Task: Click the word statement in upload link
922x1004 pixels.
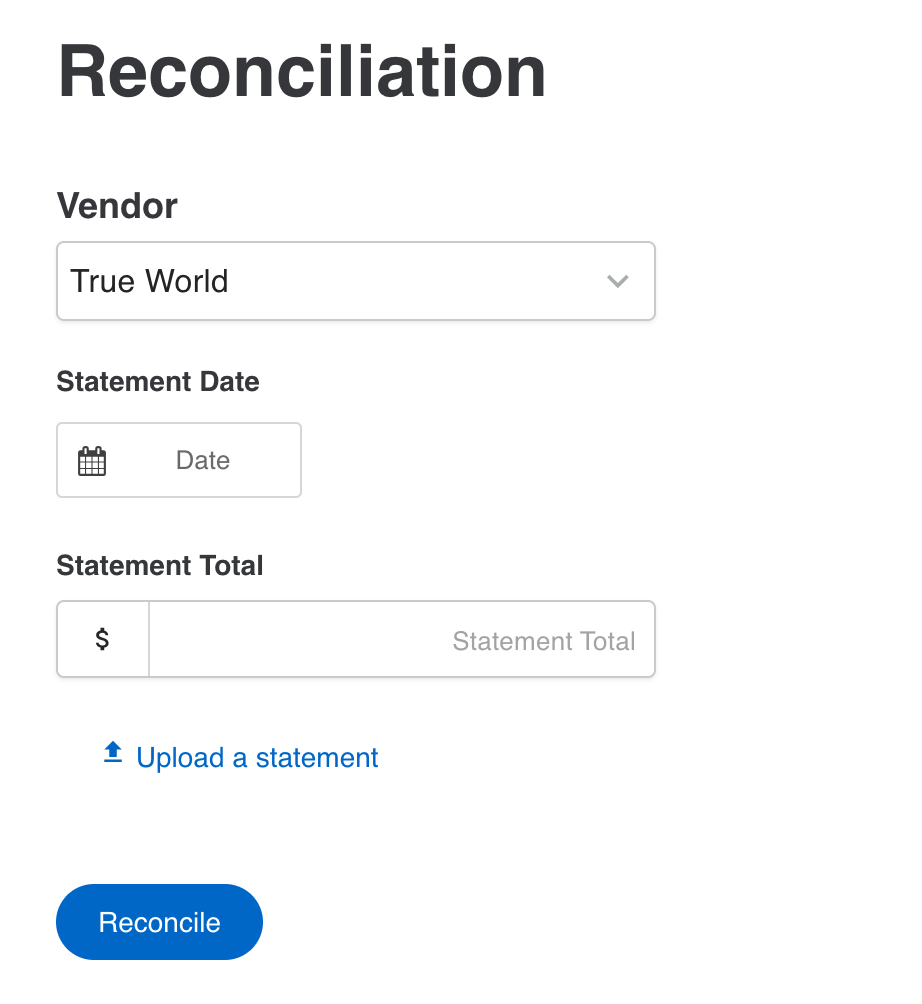Action: coord(317,758)
